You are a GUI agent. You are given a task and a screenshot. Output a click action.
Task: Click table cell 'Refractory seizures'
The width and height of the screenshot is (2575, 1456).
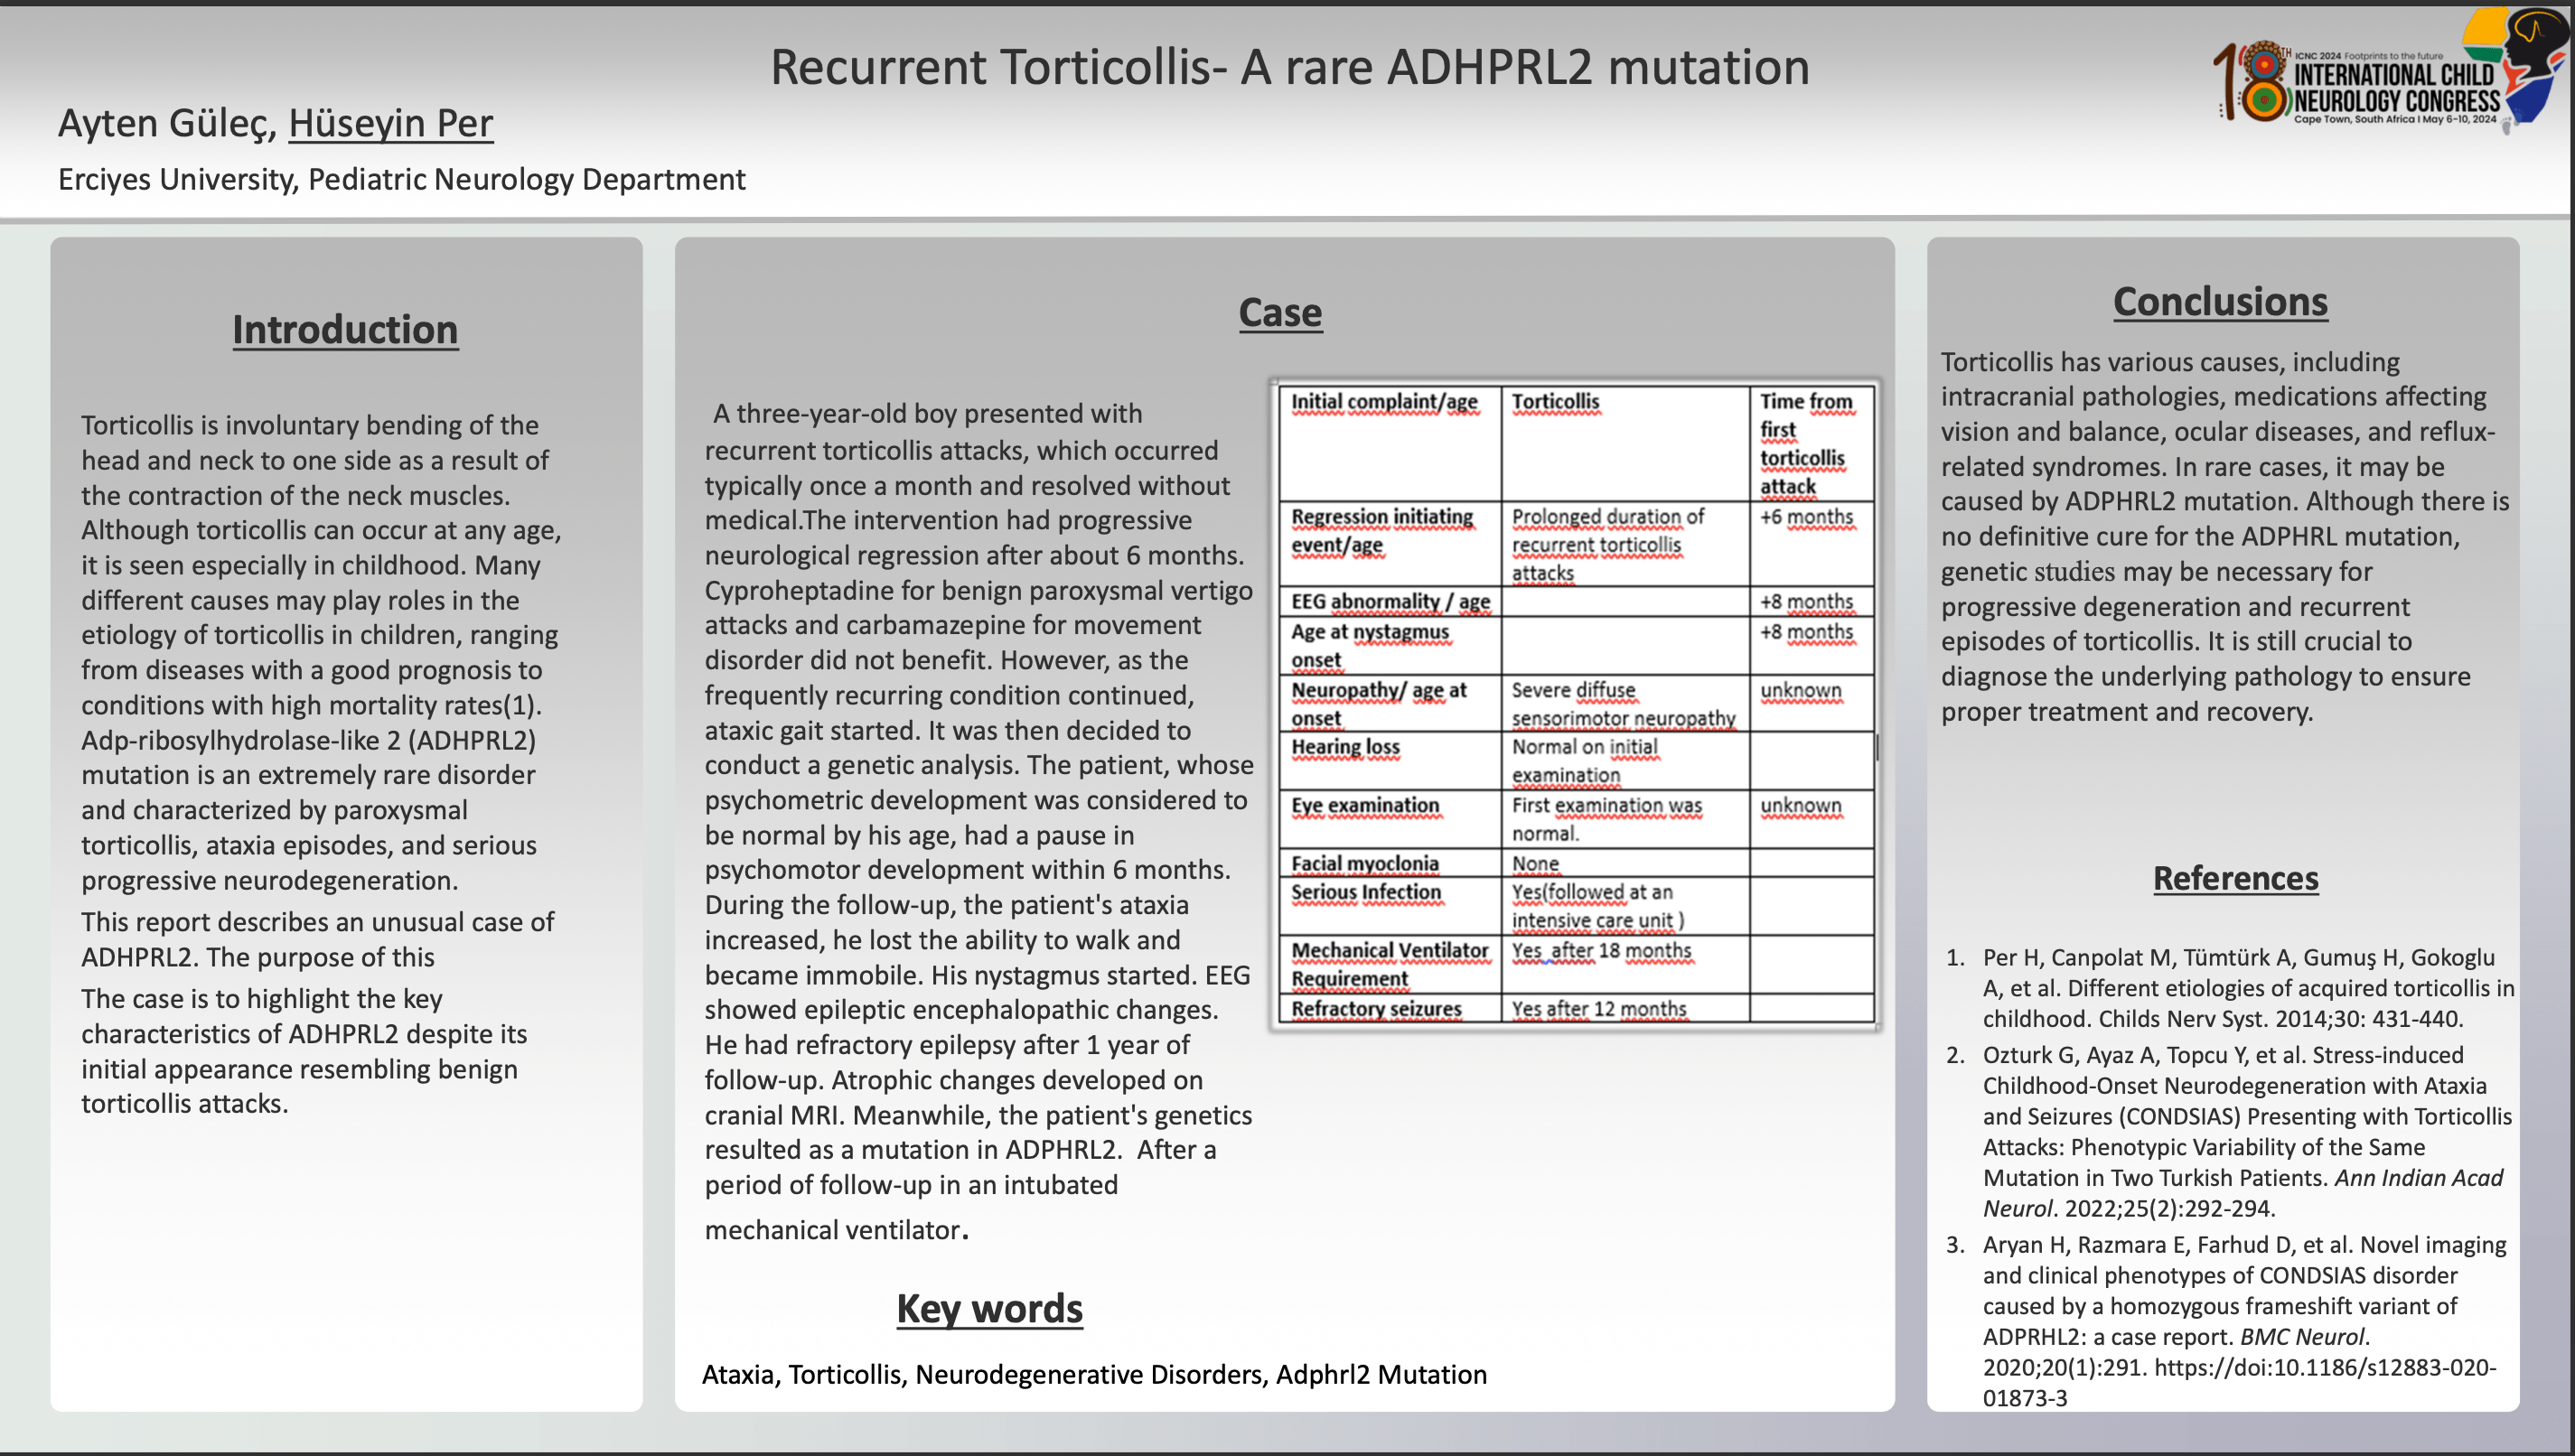point(1390,1008)
